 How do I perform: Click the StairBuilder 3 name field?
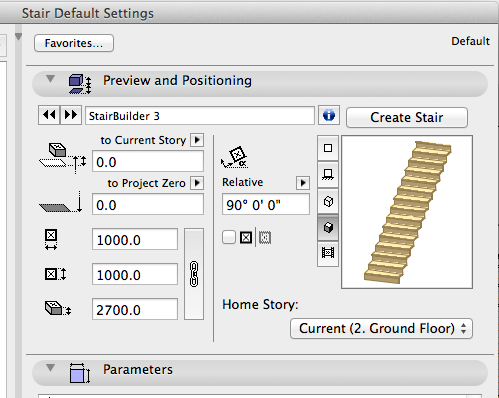coord(200,116)
